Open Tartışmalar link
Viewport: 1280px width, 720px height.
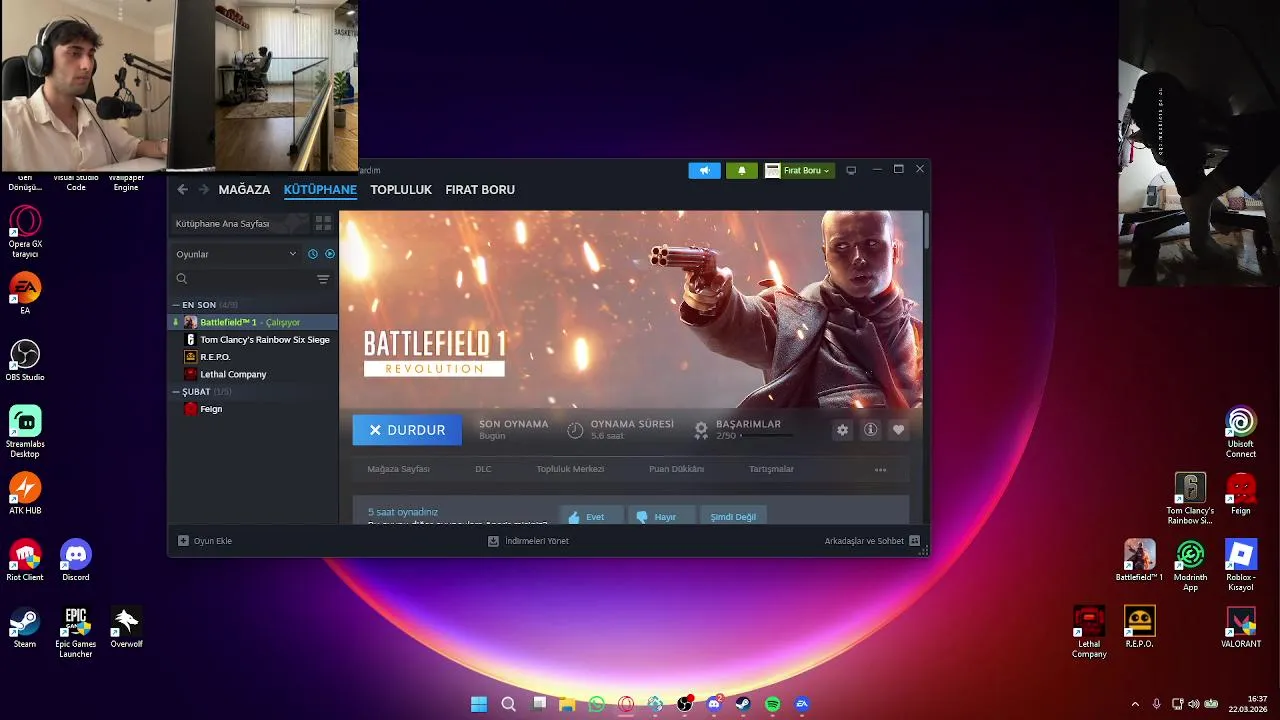click(771, 469)
